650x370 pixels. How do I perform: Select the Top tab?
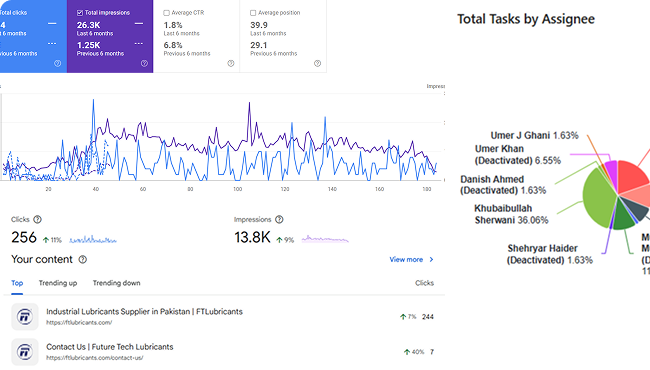tap(17, 283)
